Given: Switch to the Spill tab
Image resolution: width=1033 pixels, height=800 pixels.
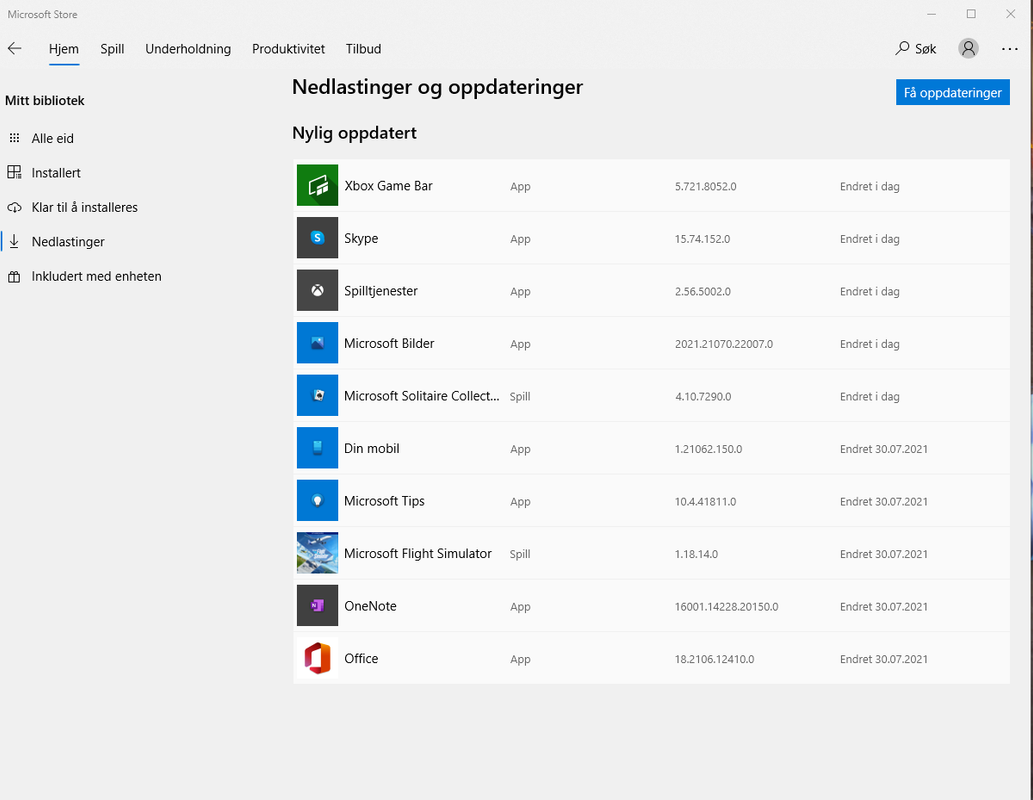Looking at the screenshot, I should point(112,49).
